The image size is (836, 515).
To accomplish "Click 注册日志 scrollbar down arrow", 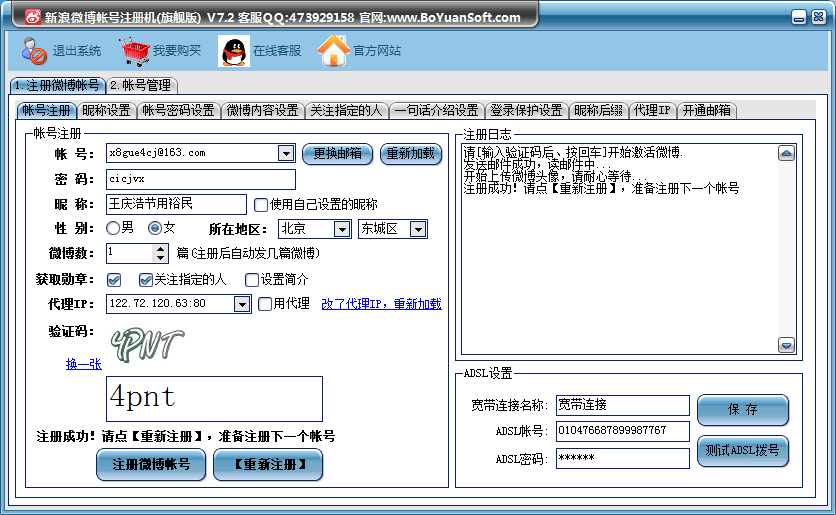I will click(x=786, y=345).
